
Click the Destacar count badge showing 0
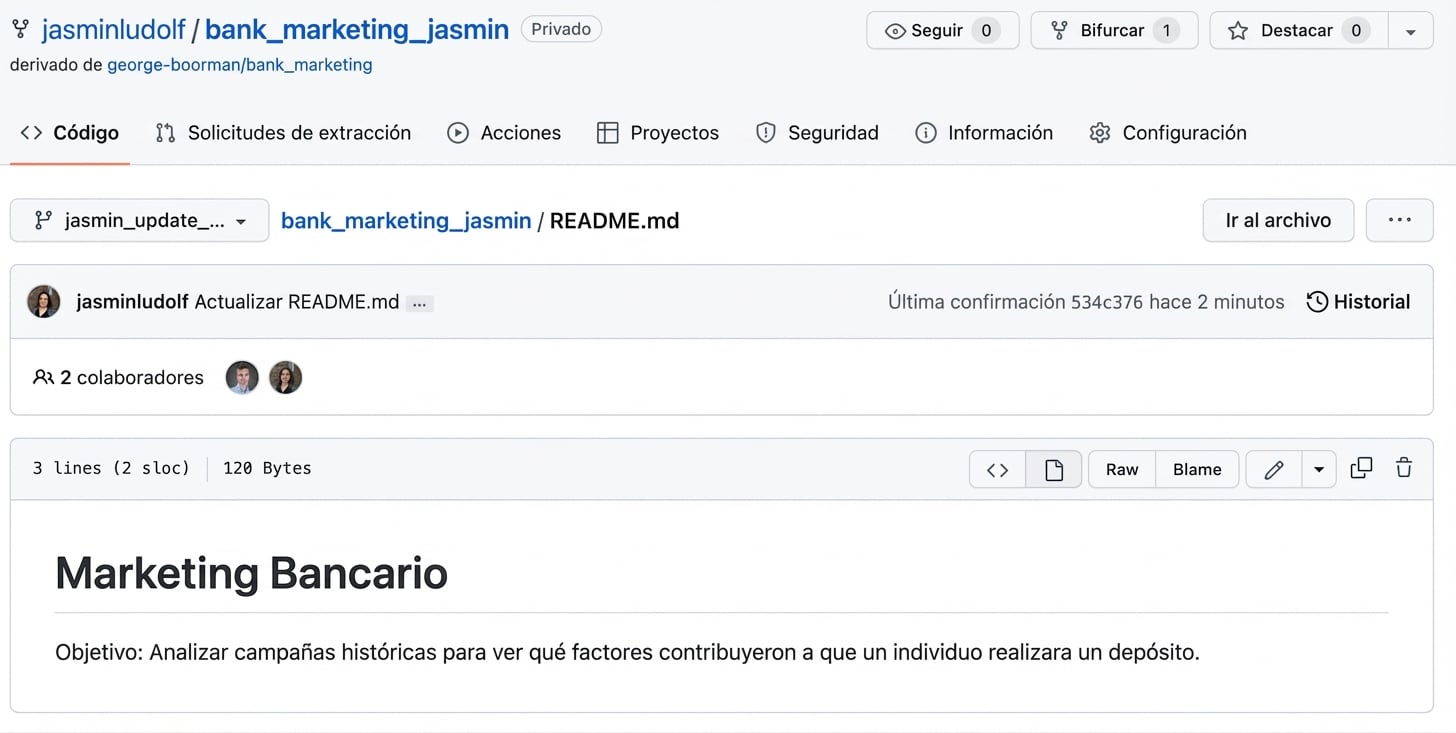coord(1356,30)
